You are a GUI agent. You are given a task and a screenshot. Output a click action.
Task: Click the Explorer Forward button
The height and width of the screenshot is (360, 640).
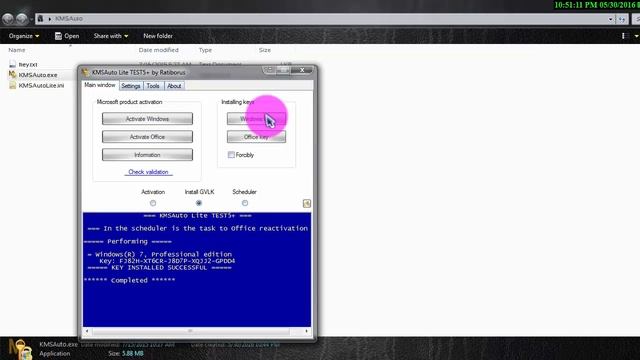click(x=22, y=19)
